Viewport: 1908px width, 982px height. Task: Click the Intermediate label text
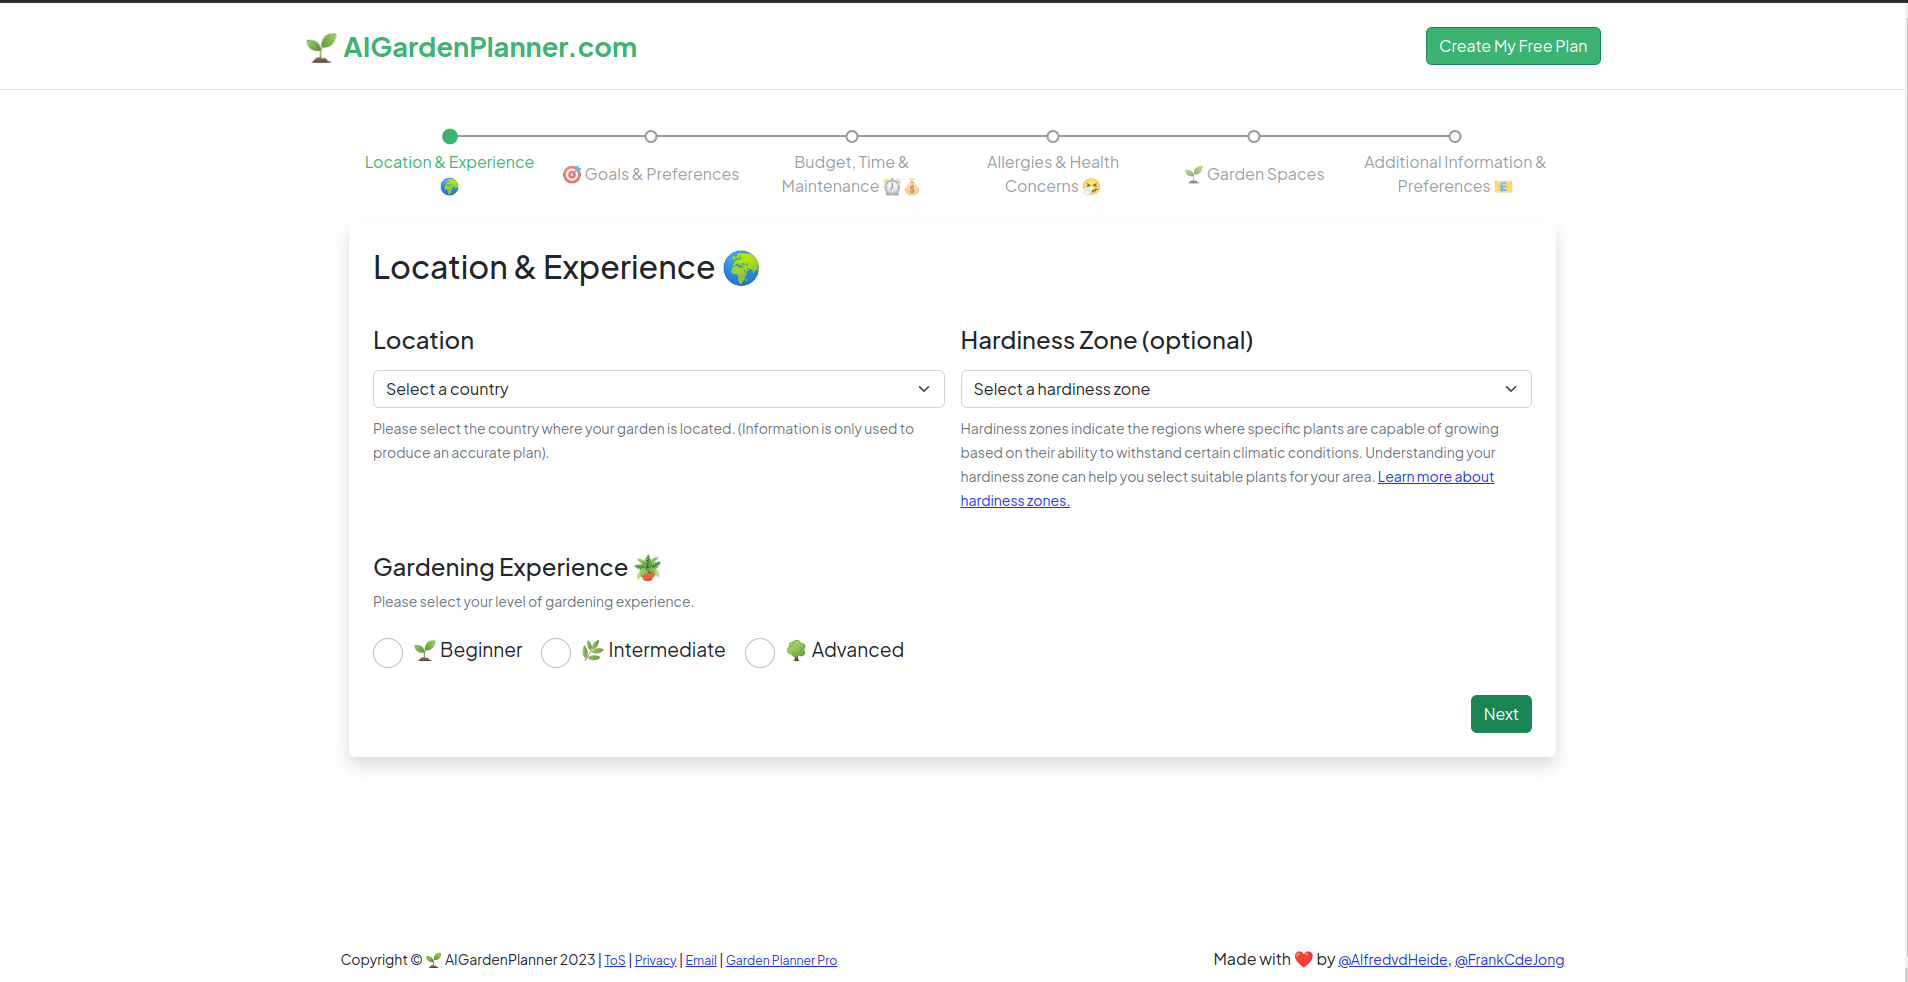[x=667, y=650]
